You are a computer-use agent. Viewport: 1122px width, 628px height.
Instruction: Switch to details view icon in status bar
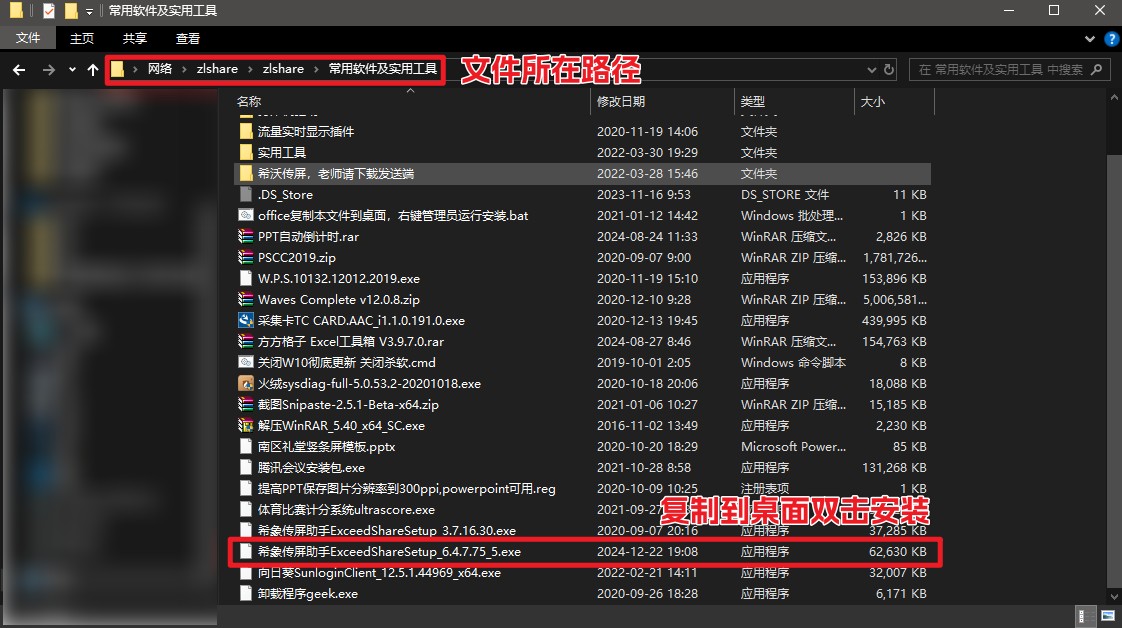1084,616
